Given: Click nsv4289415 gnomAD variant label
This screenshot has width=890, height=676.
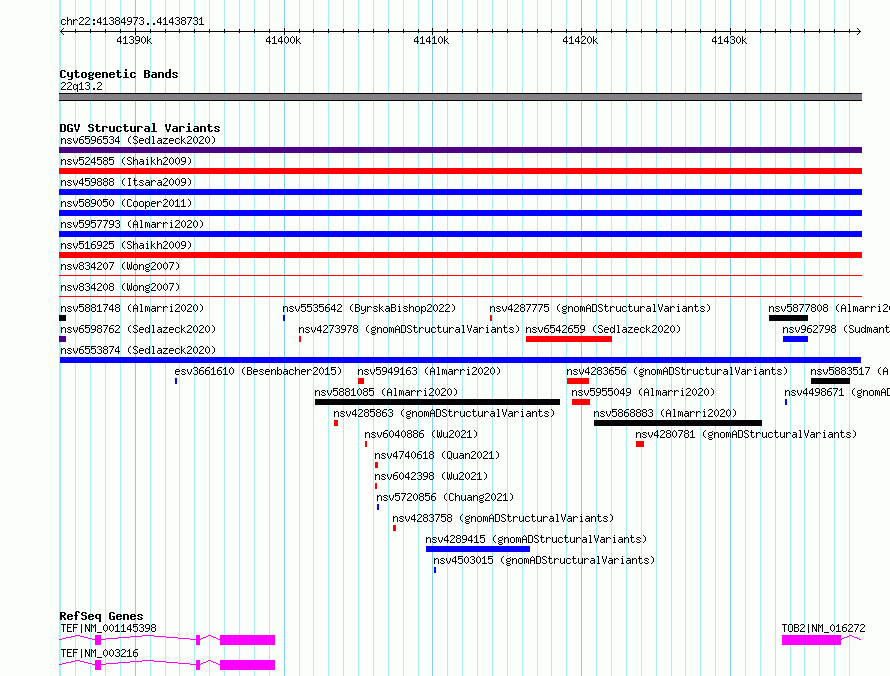Looking at the screenshot, I should [536, 539].
